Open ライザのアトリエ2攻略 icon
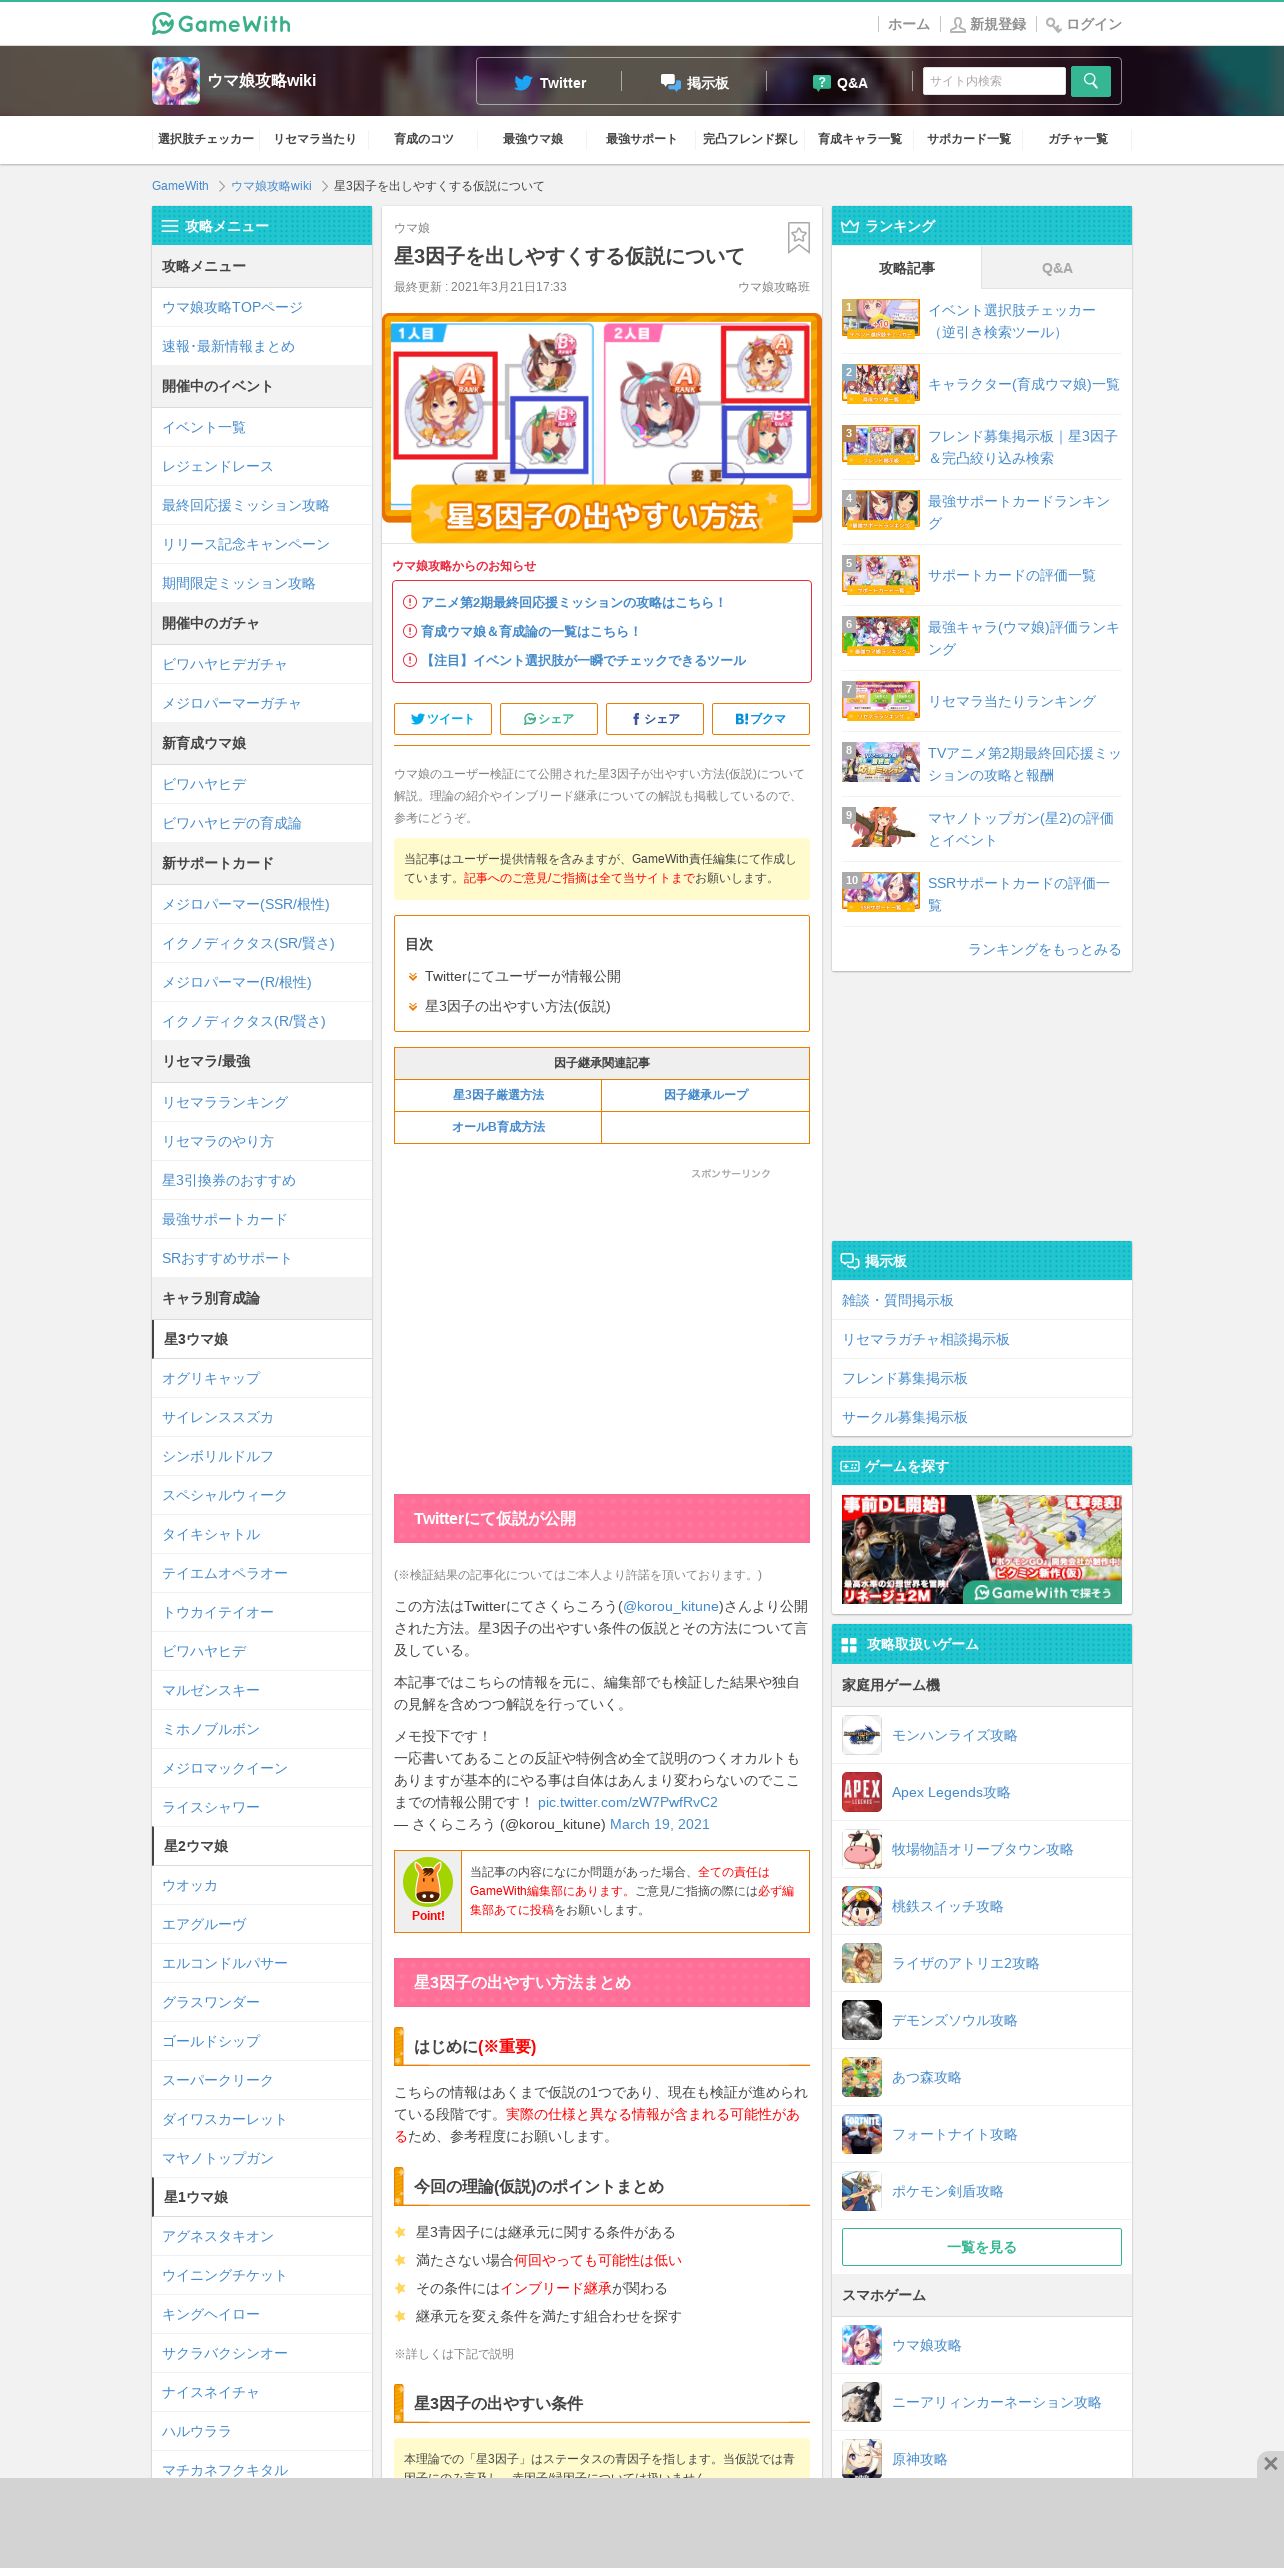This screenshot has height=2568, width=1284. click(861, 1964)
